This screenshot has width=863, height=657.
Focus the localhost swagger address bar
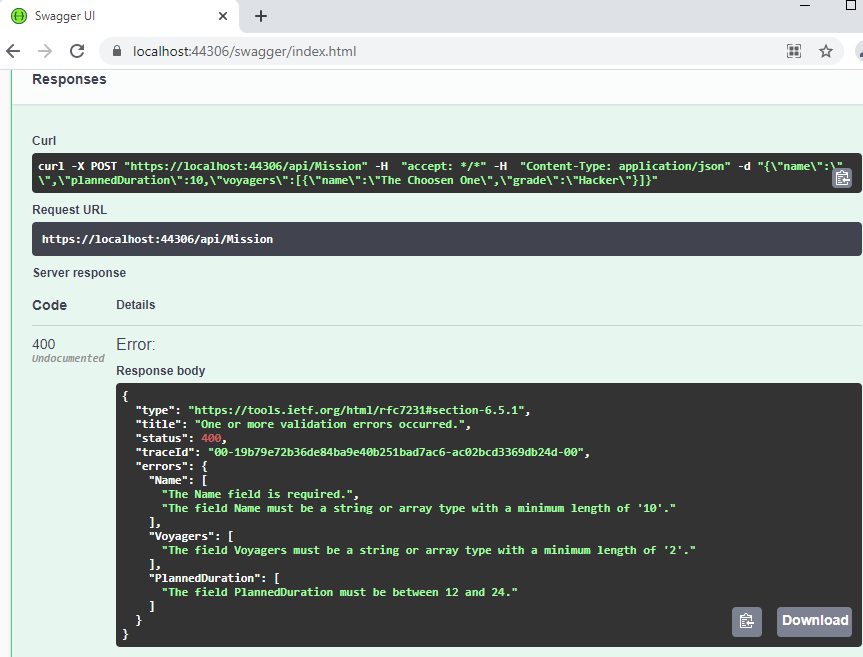[400, 51]
